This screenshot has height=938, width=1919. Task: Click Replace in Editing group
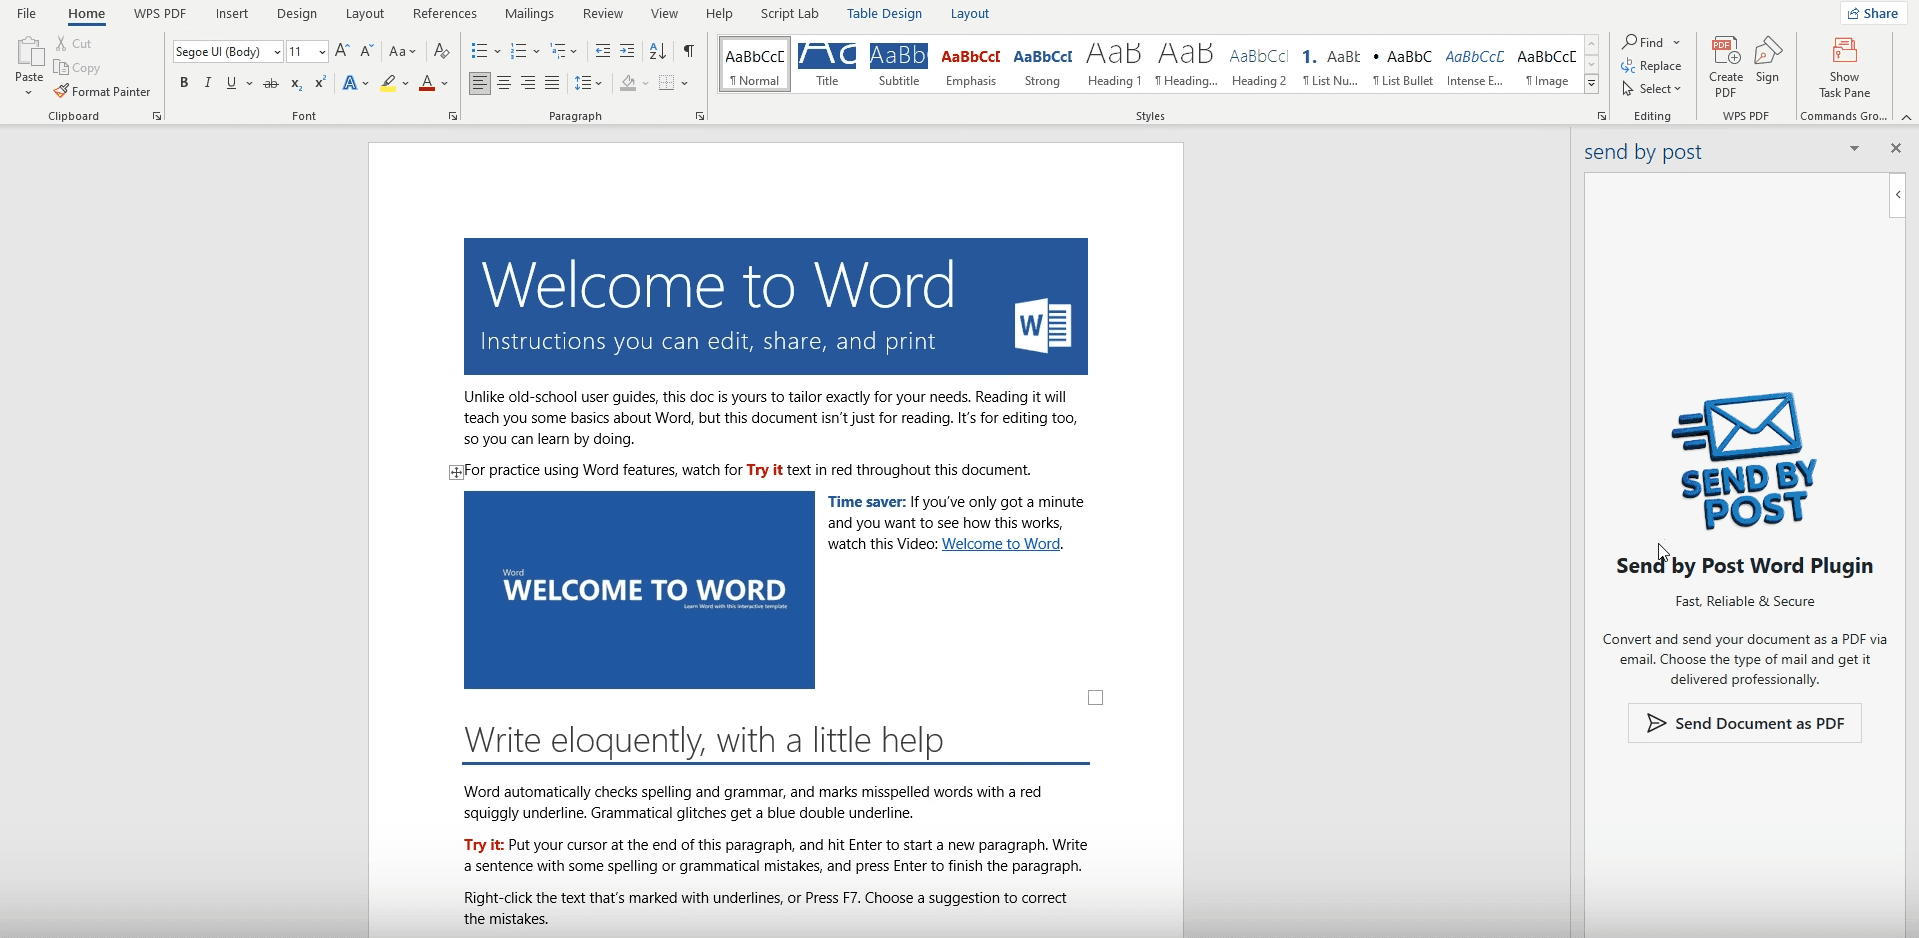(1652, 66)
